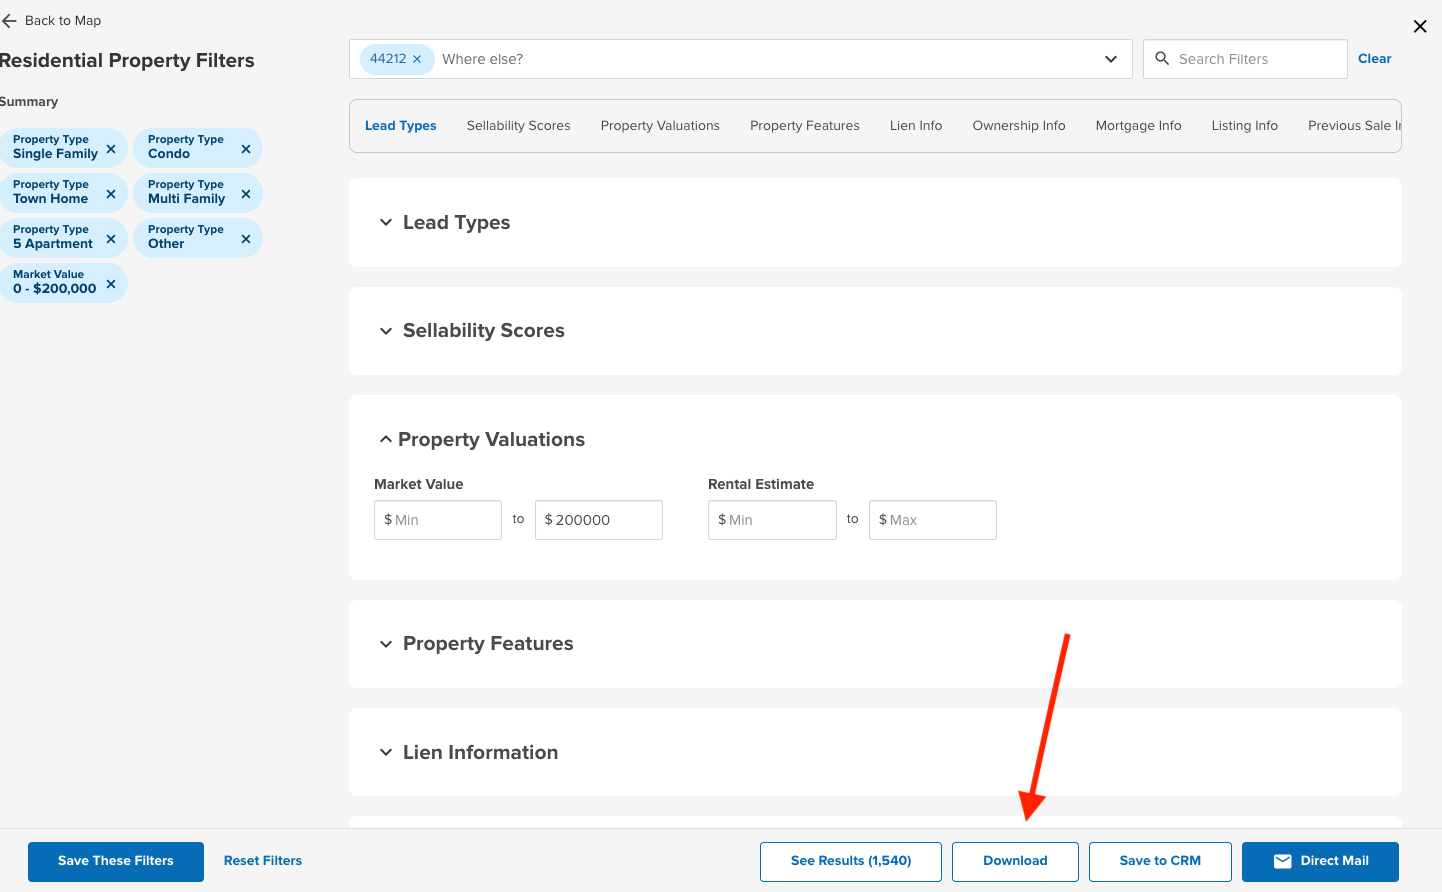
Task: Click the Back to Map arrow
Action: 10,21
